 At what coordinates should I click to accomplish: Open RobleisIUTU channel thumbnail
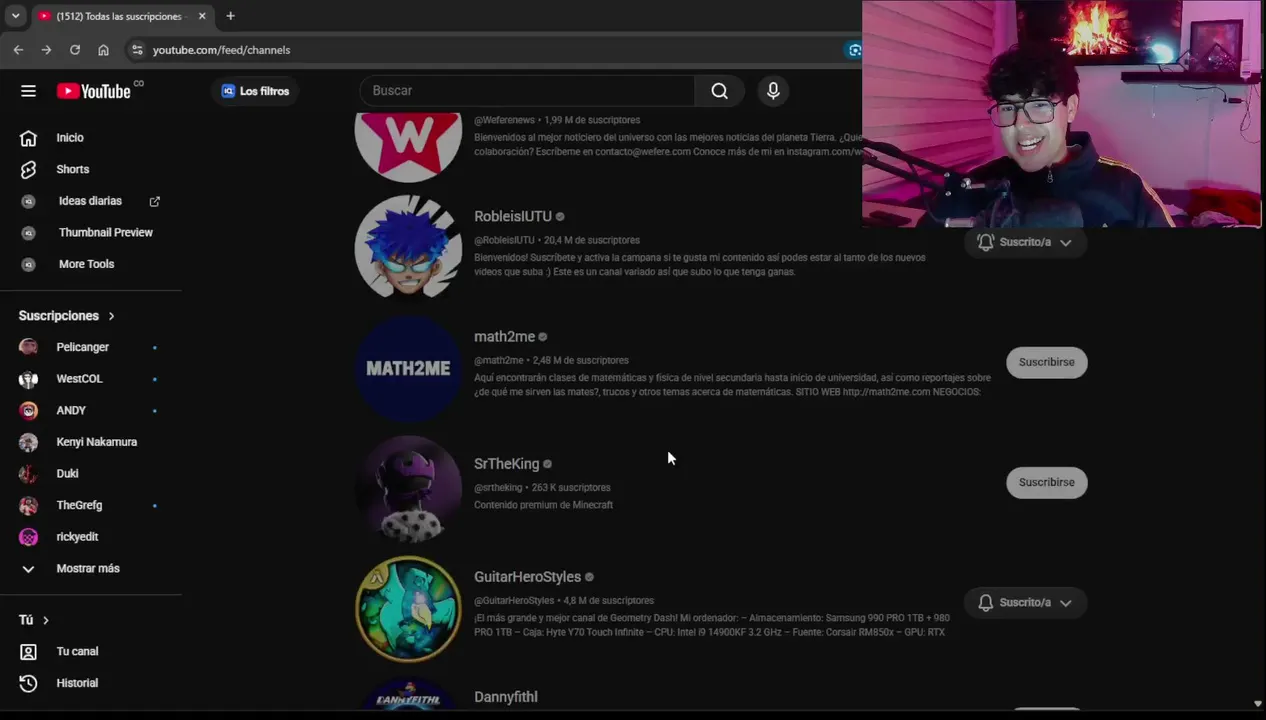pos(408,247)
